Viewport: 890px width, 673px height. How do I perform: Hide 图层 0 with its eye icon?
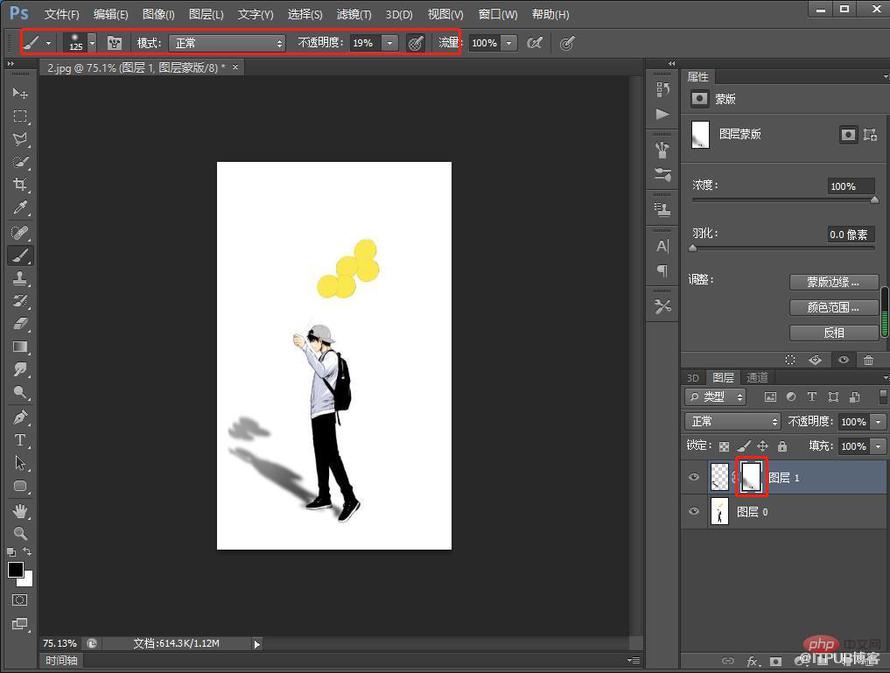pyautogui.click(x=694, y=511)
